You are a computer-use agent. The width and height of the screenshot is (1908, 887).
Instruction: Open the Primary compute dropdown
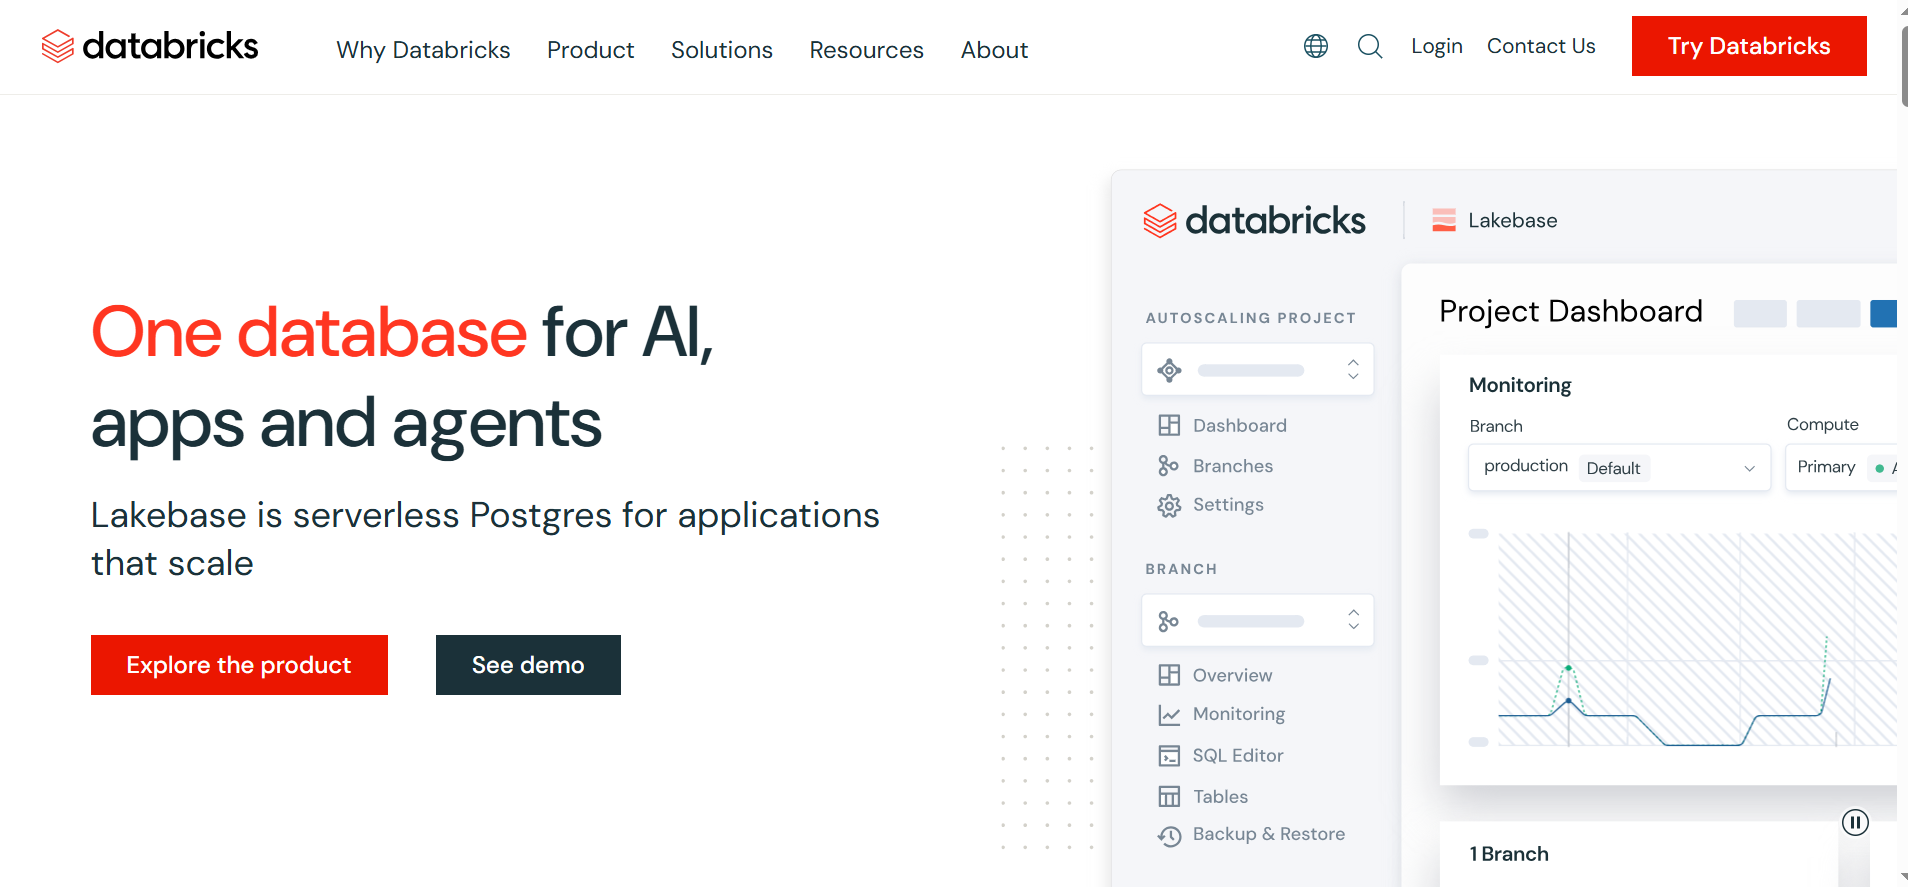coord(1841,467)
